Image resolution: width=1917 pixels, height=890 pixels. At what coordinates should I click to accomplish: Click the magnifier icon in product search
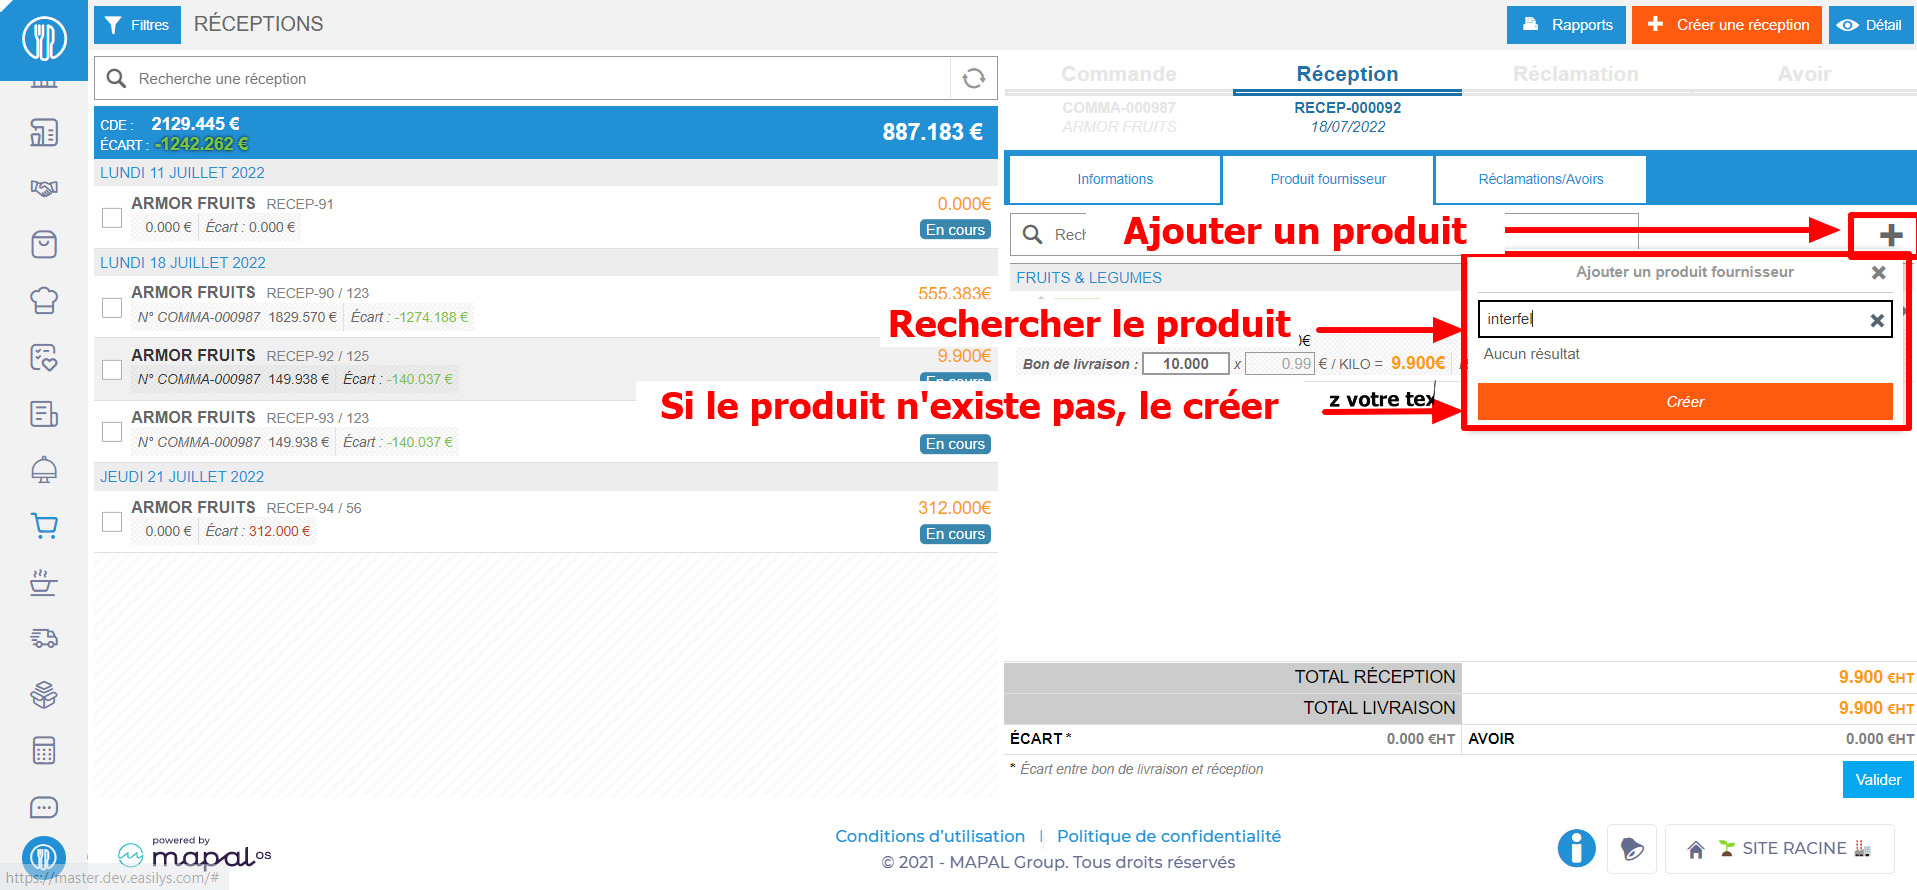[x=1033, y=234]
